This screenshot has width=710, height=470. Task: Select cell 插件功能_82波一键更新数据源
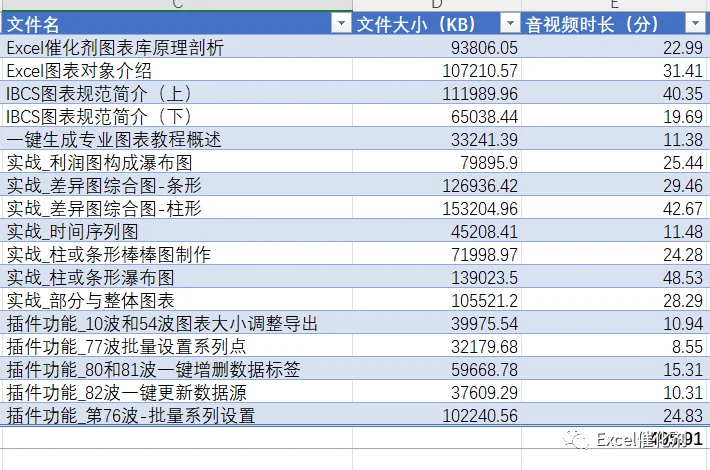(x=177, y=392)
